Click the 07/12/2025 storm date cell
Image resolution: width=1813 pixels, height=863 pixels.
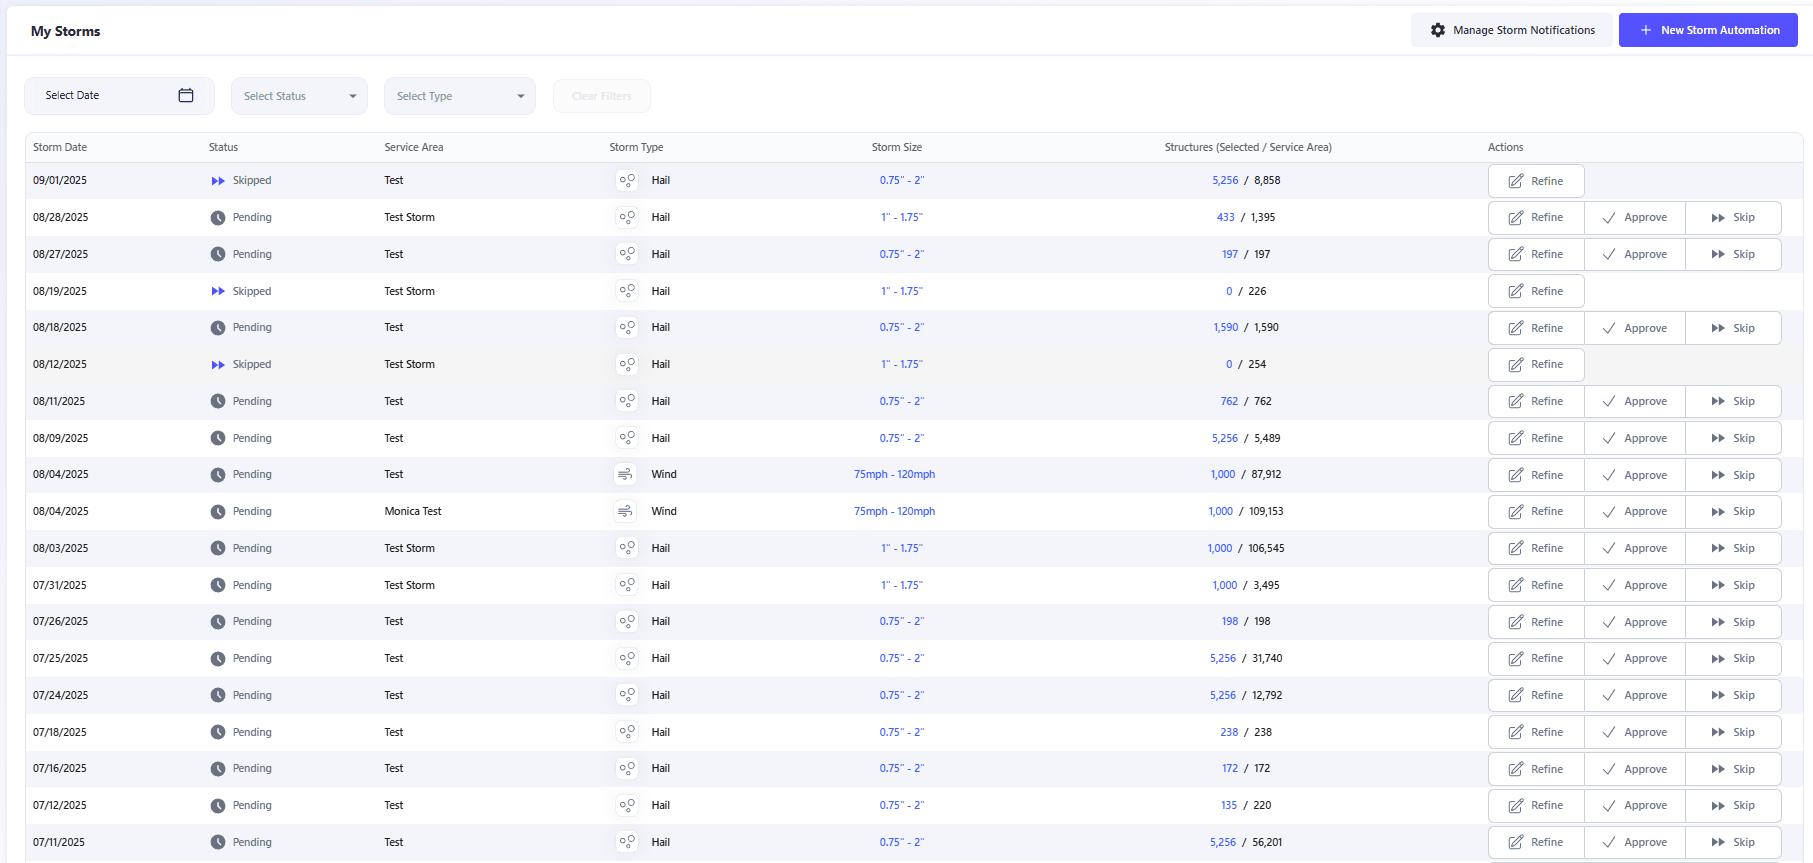(60, 805)
